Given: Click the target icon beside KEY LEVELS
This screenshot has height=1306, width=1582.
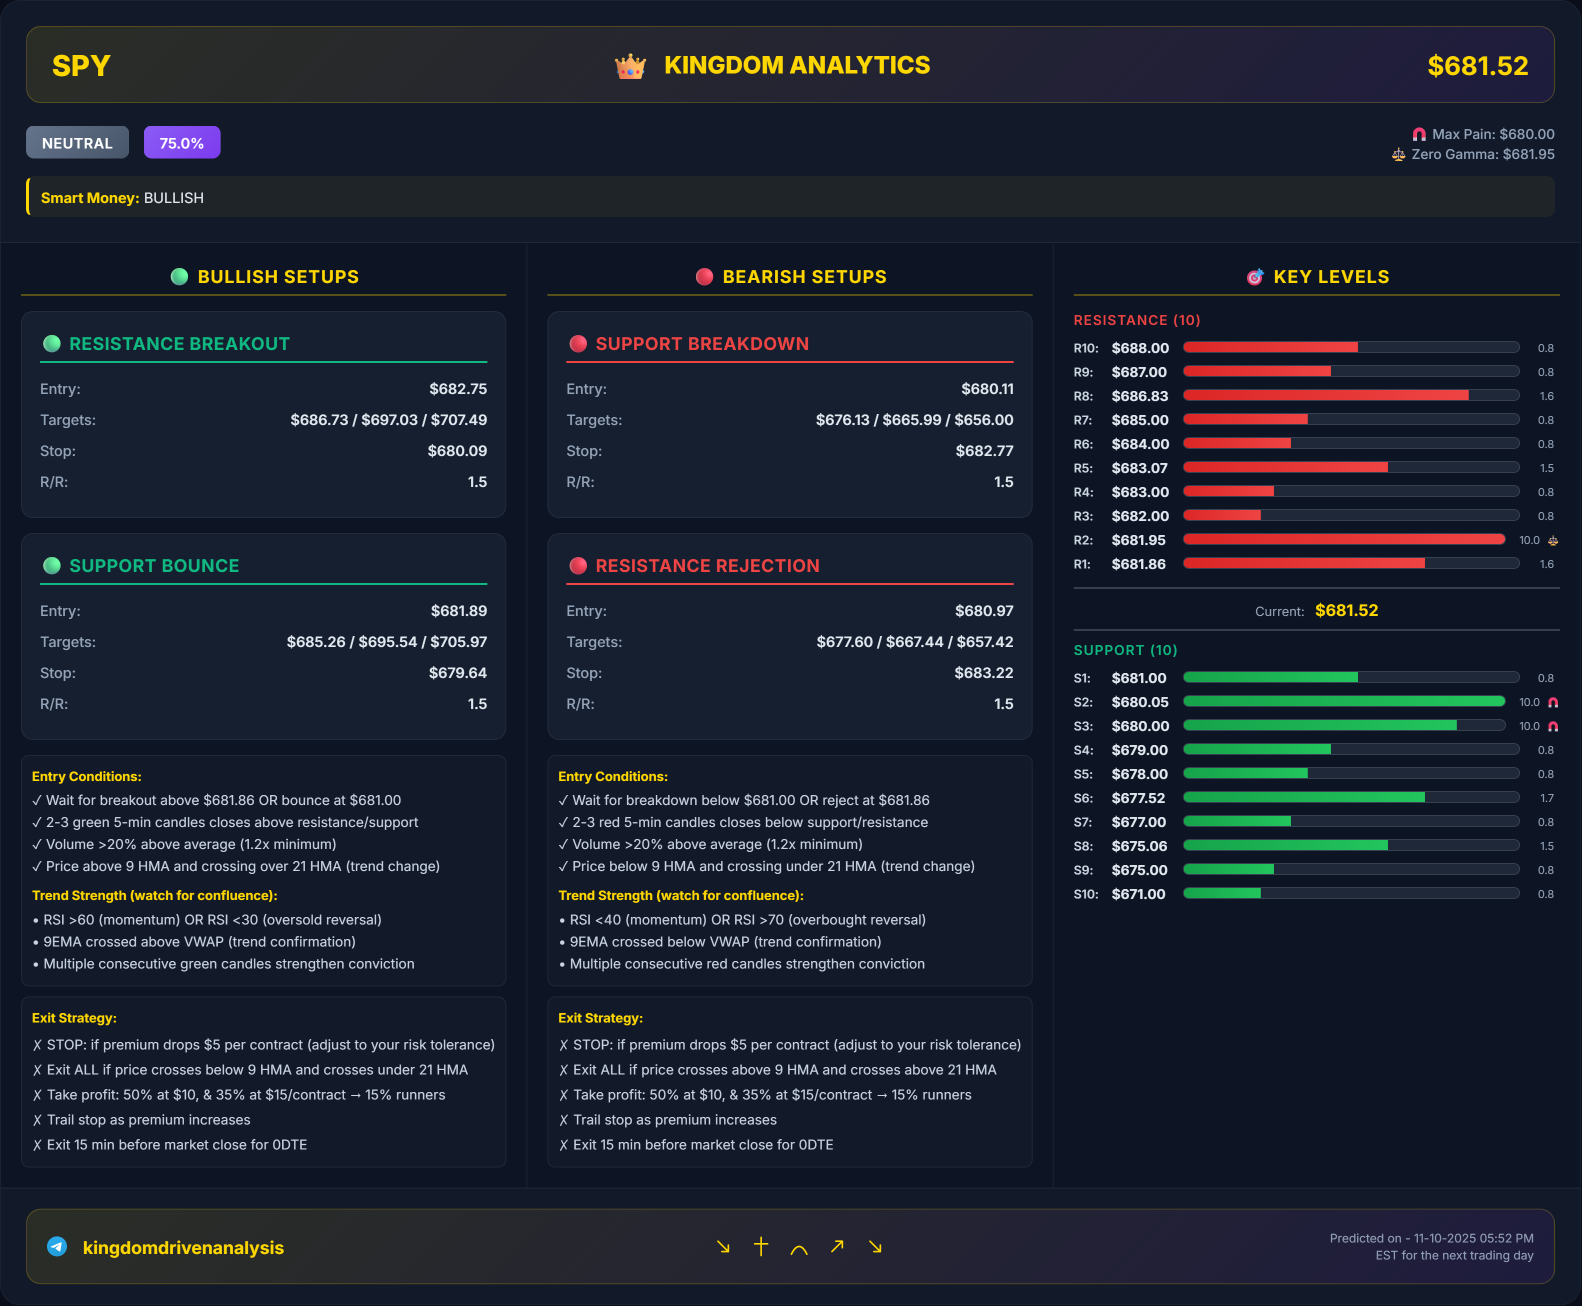Looking at the screenshot, I should click(x=1255, y=277).
